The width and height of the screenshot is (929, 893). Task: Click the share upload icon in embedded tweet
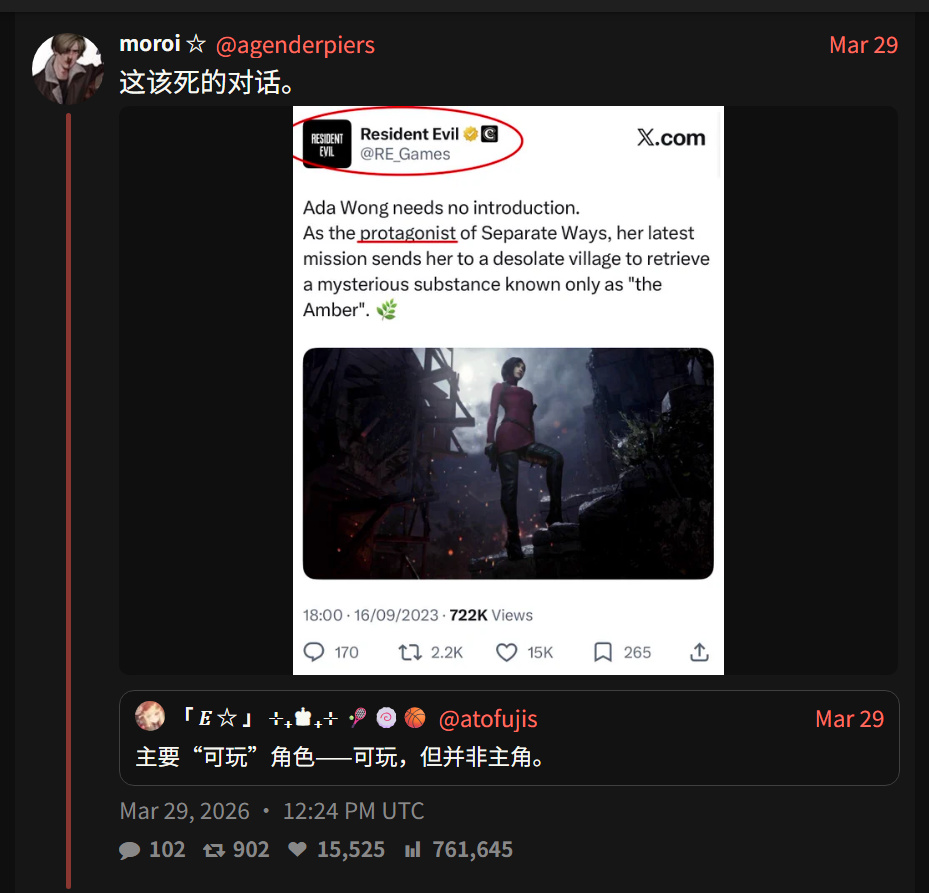699,652
